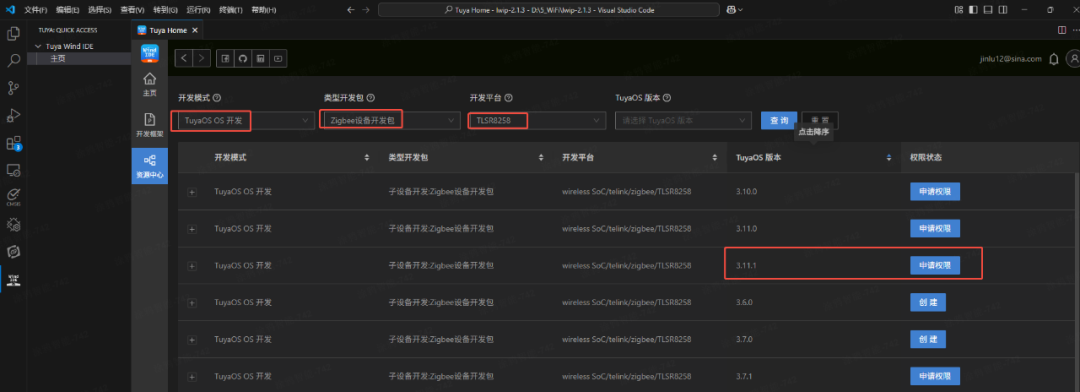Click the 查询 query button
Image resolution: width=1080 pixels, height=392 pixels.
(779, 121)
